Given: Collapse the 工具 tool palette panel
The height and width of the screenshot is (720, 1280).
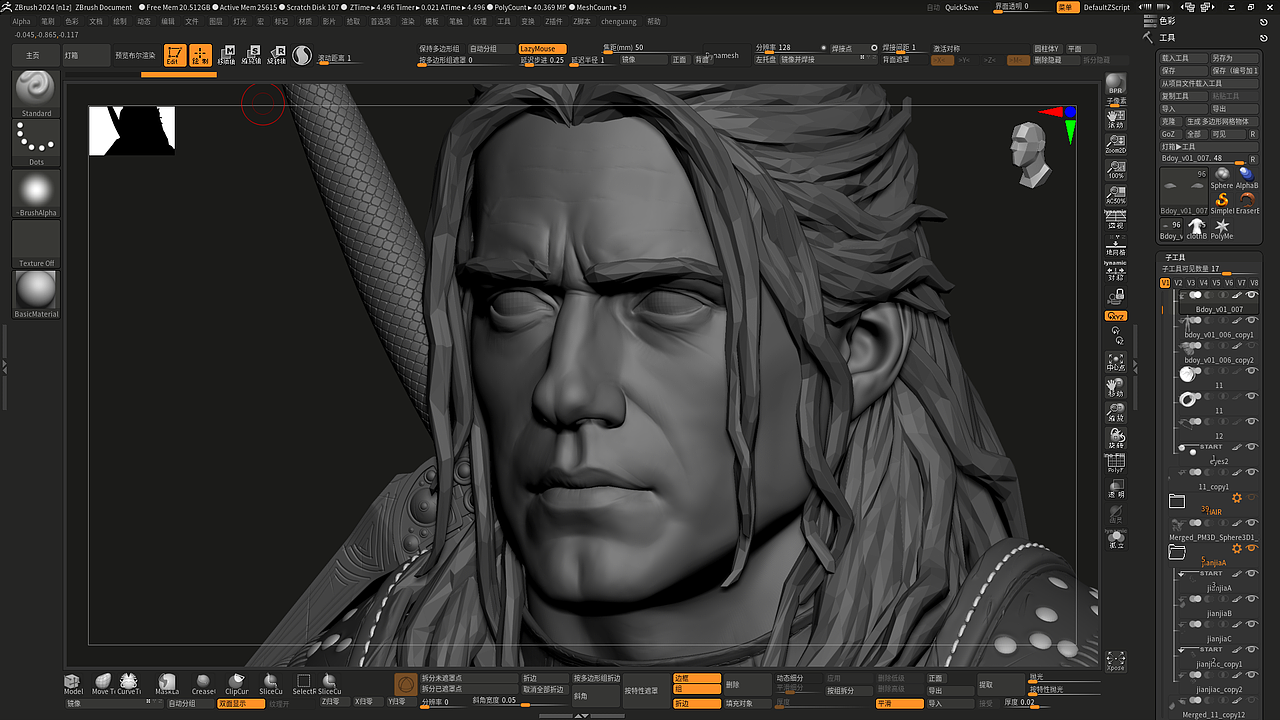Looking at the screenshot, I should (1168, 37).
